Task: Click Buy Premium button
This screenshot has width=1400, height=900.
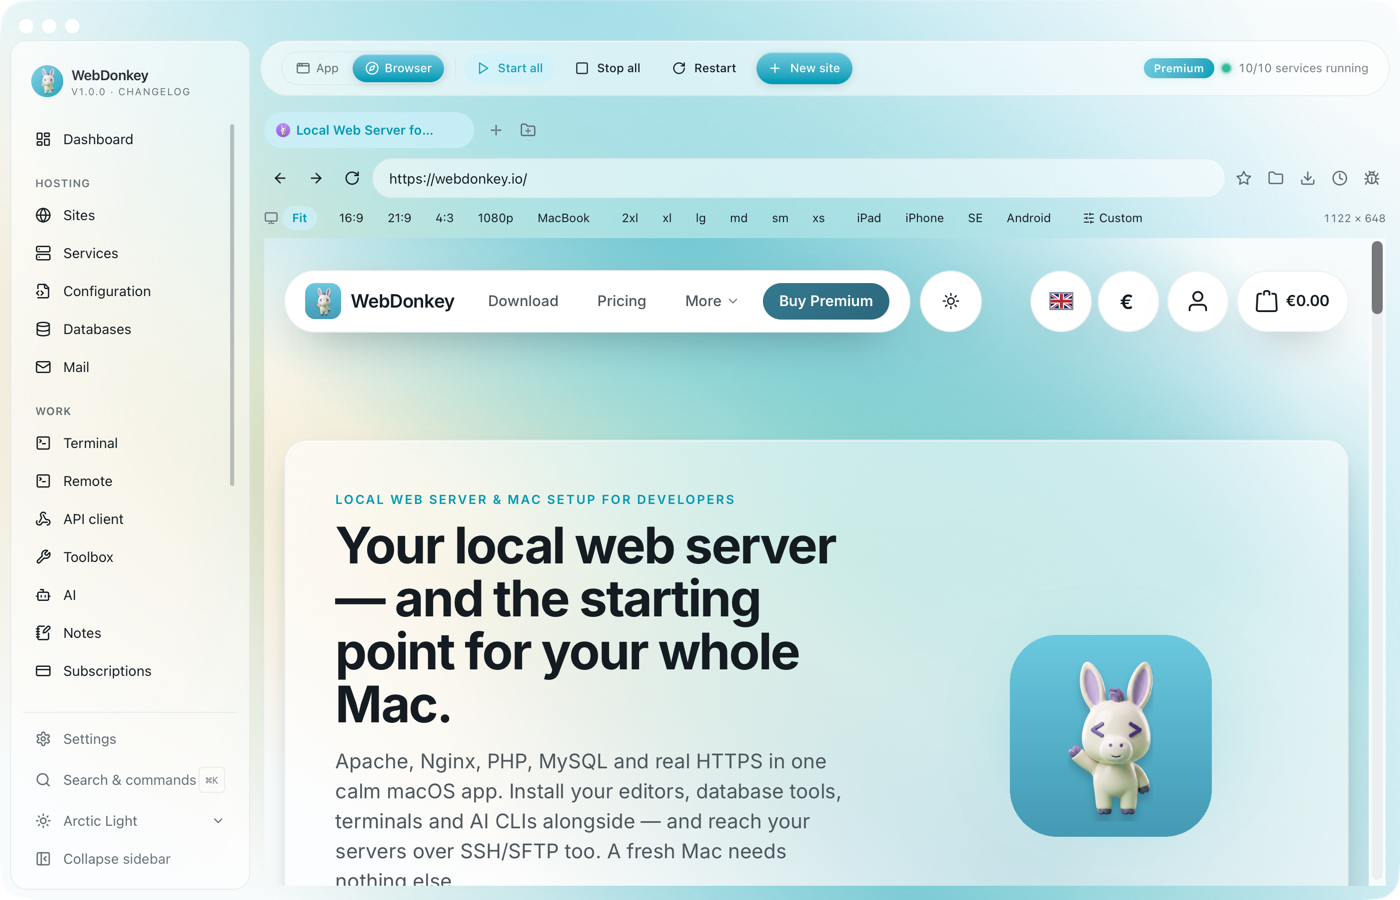Action: coord(826,301)
